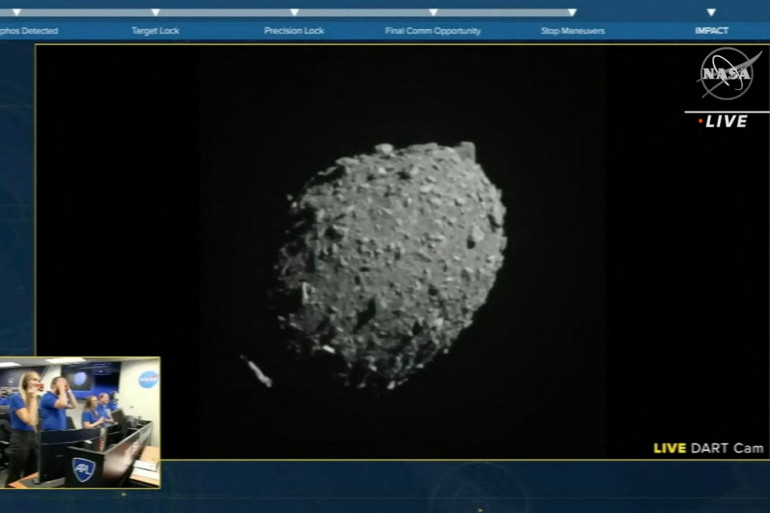This screenshot has width=770, height=513.
Task: Select the triangle marker above Stop Maneuvers
Action: tap(572, 12)
